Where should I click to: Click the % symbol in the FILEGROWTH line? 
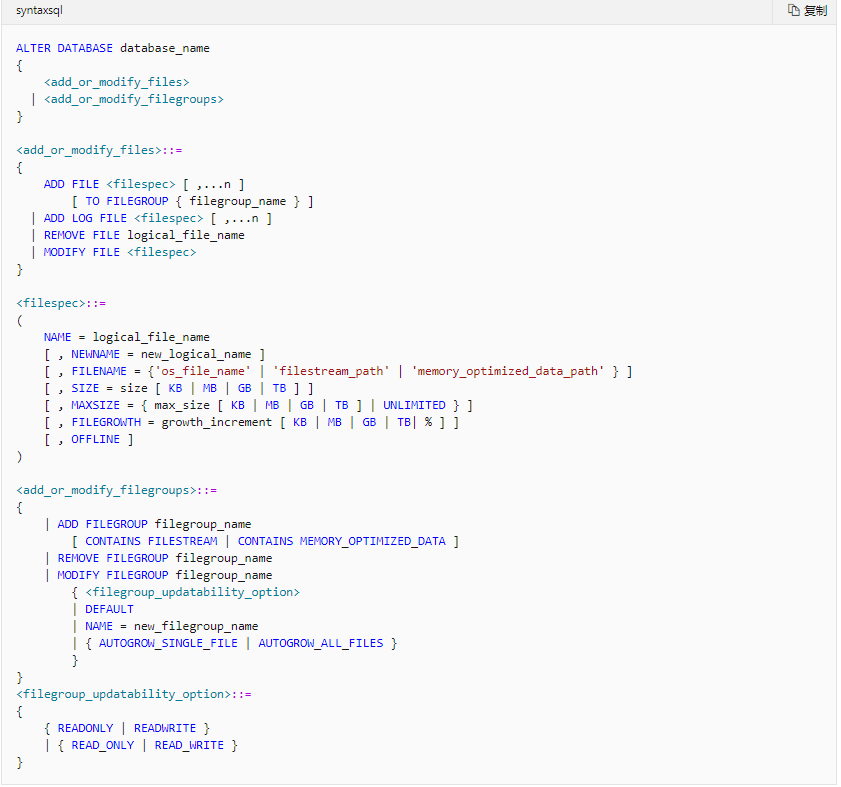tap(428, 423)
